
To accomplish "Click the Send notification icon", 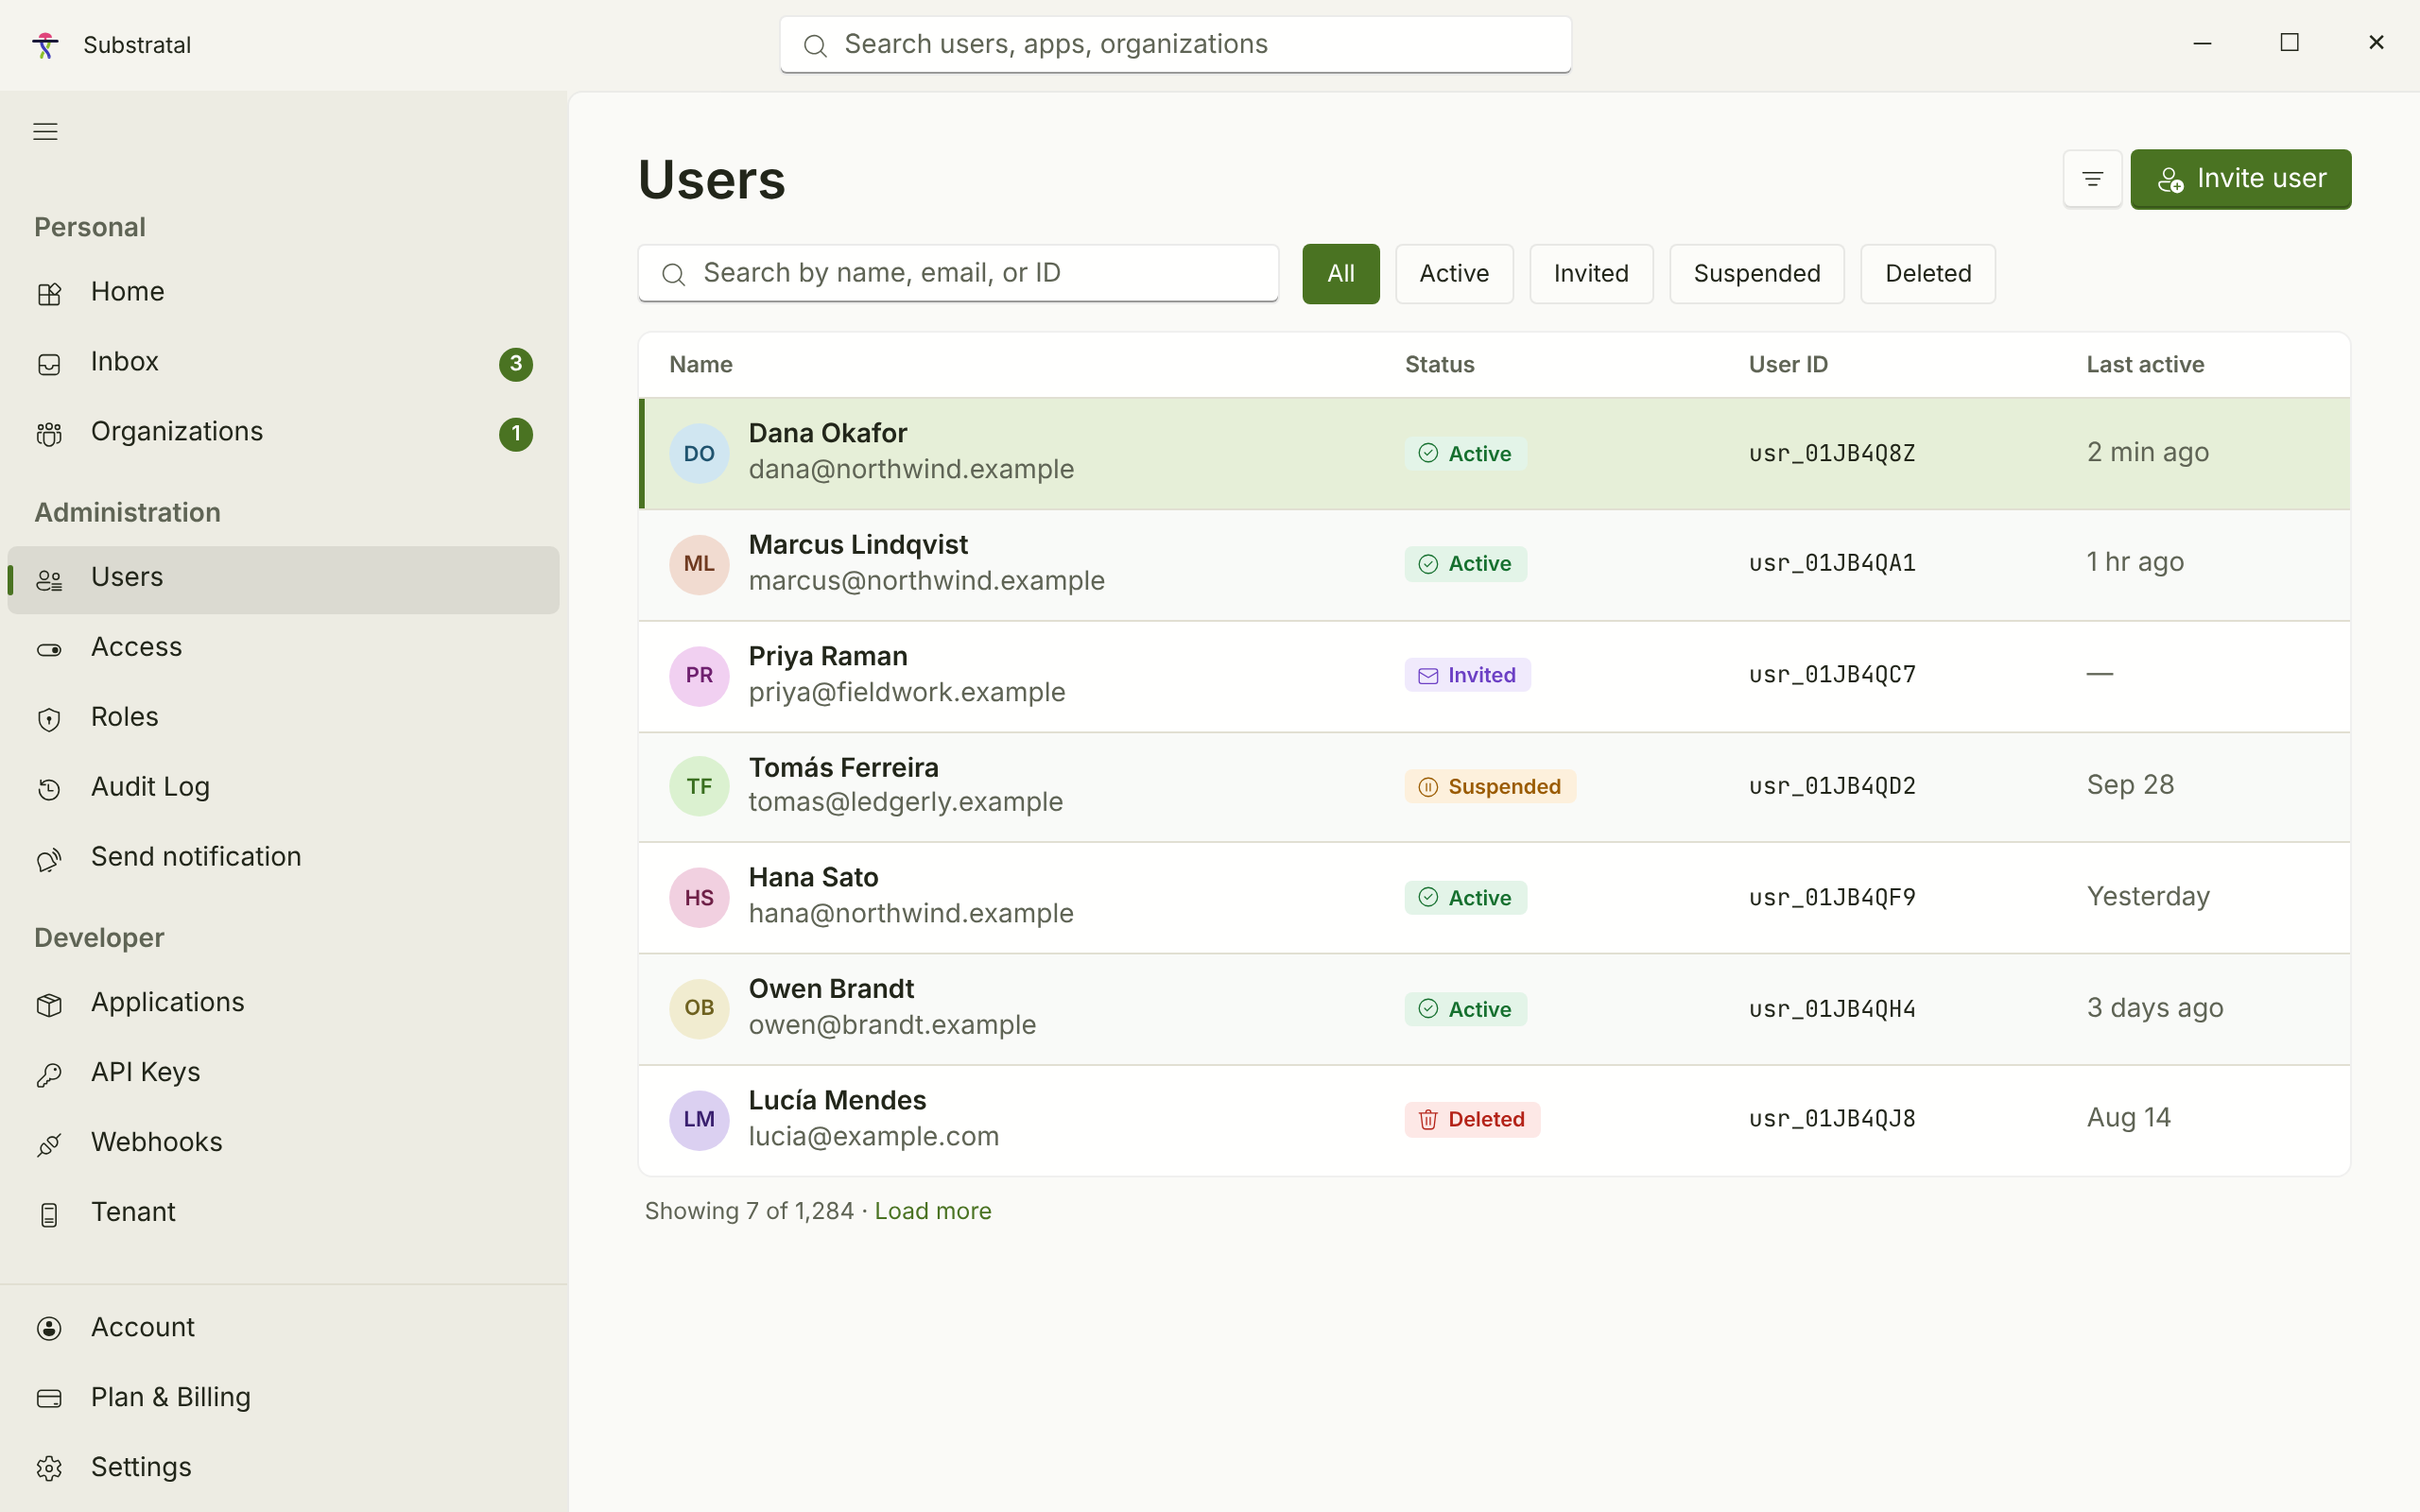I will pyautogui.click(x=49, y=859).
